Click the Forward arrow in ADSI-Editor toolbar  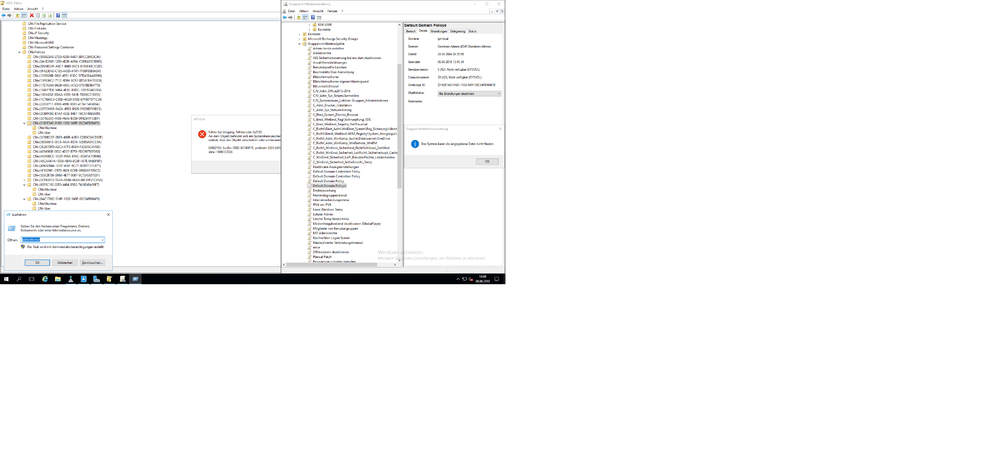click(10, 16)
